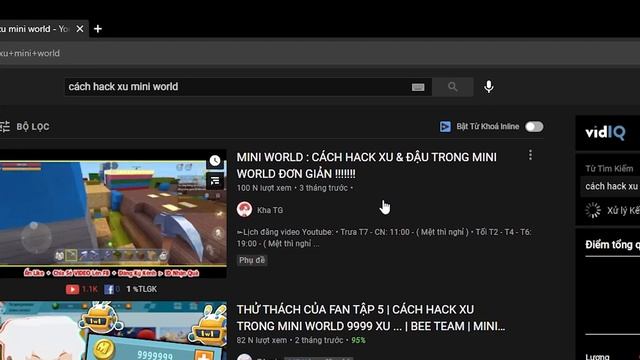
Task: Open the BỘ LỌC filter options
Action: click(25, 127)
